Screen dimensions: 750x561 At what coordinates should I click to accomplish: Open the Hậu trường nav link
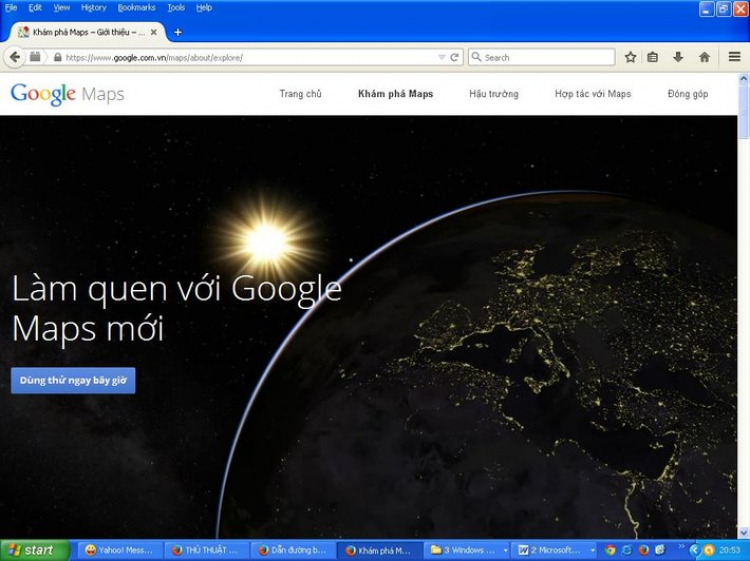click(x=494, y=94)
